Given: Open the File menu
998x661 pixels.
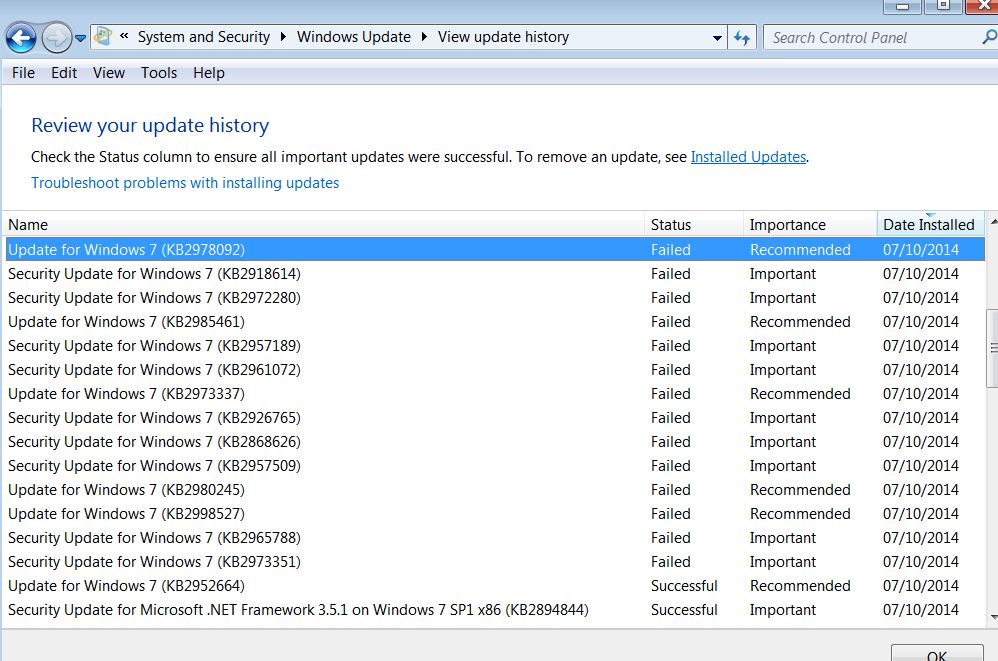Looking at the screenshot, I should pyautogui.click(x=24, y=73).
